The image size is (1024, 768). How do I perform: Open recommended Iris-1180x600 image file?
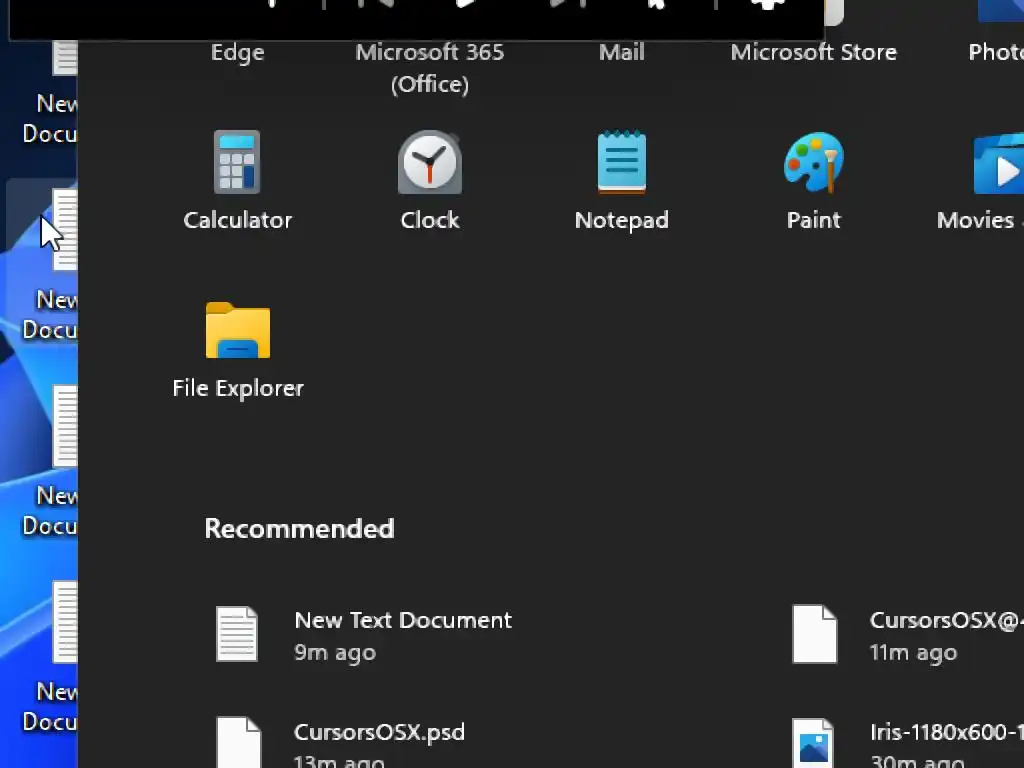tap(906, 743)
